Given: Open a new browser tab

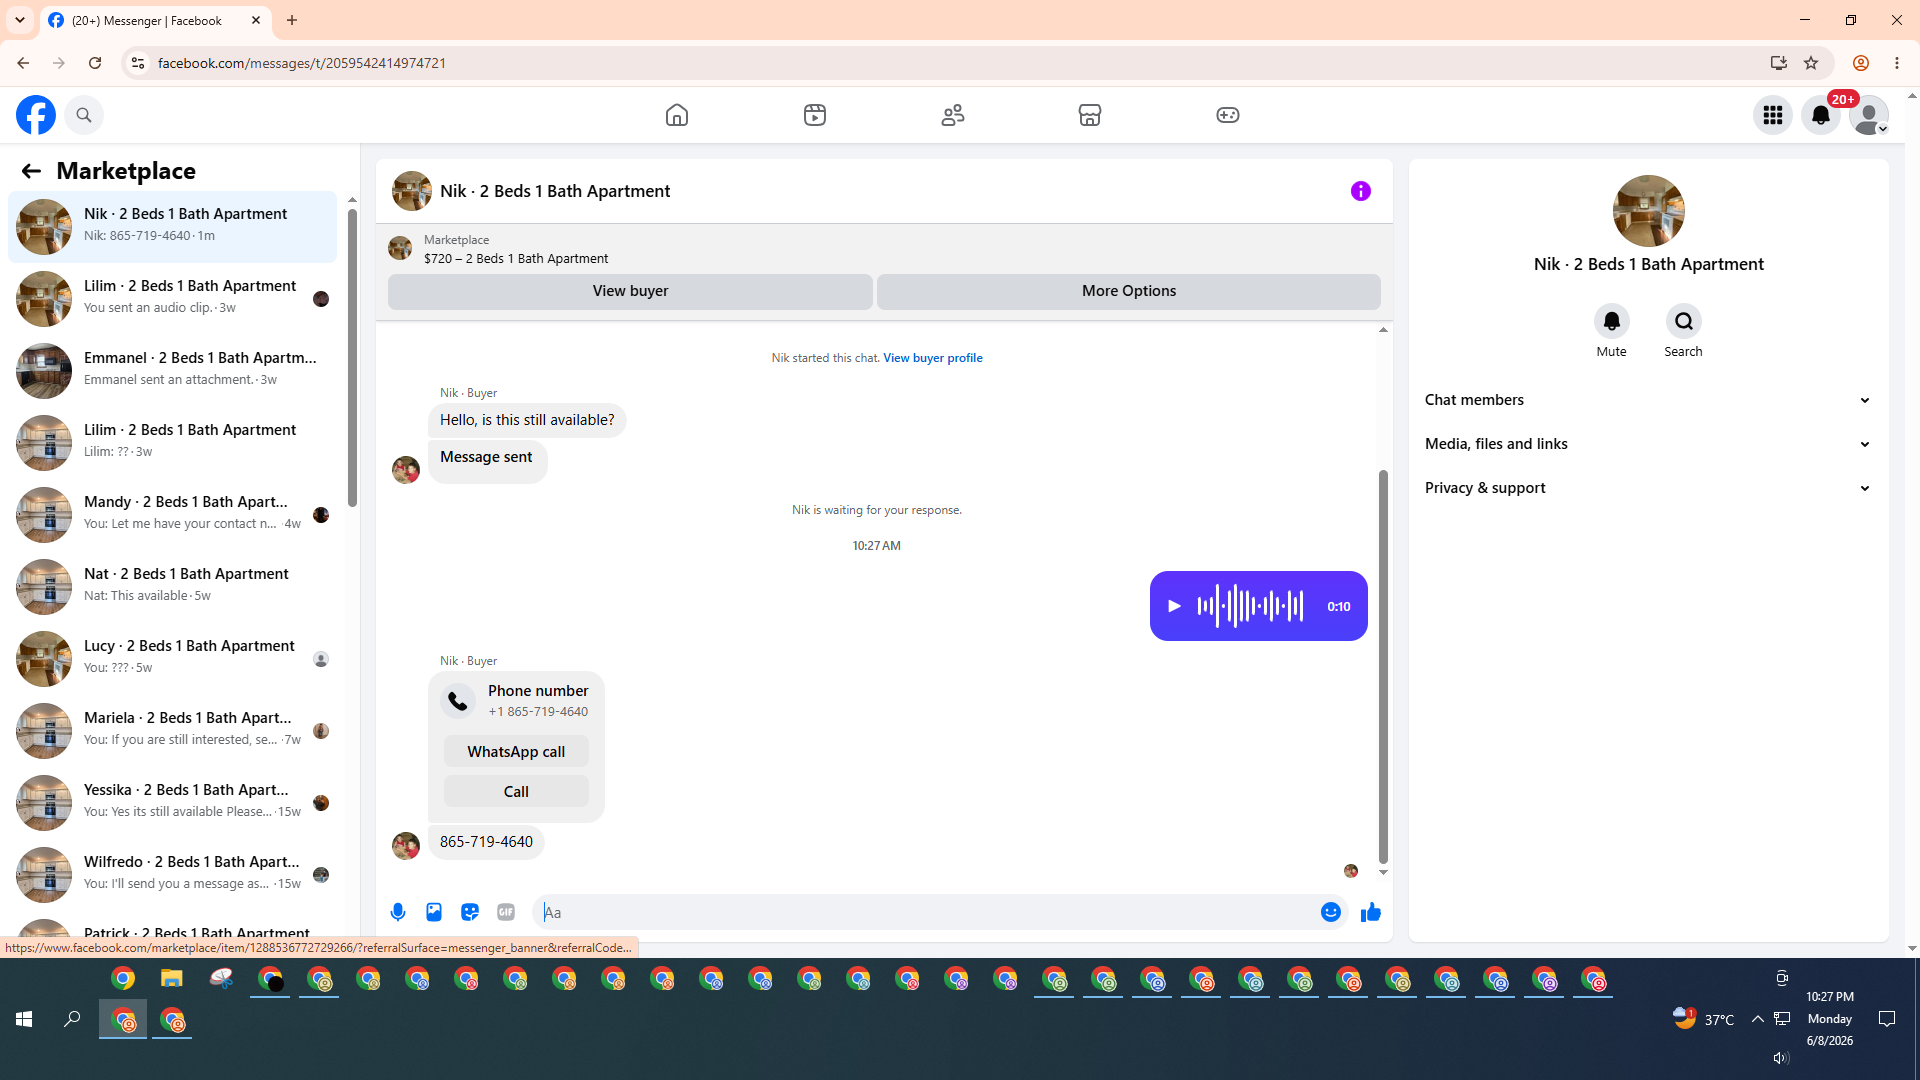Looking at the screenshot, I should (x=292, y=20).
